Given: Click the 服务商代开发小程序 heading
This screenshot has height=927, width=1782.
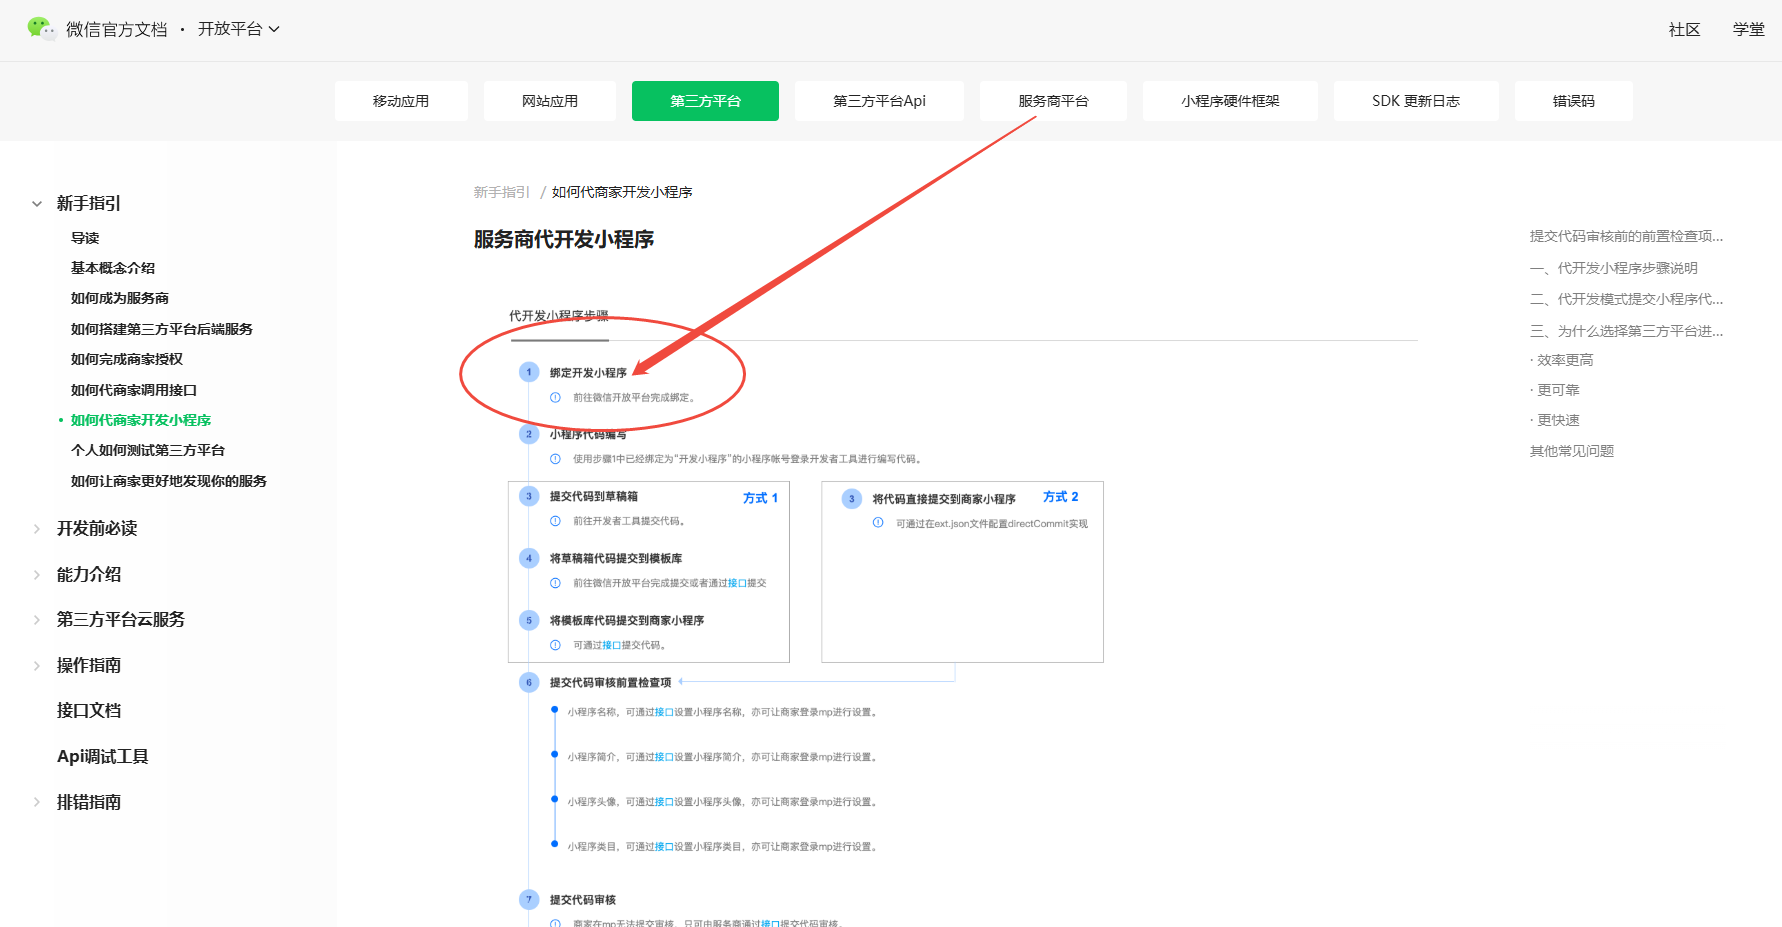Looking at the screenshot, I should (564, 240).
